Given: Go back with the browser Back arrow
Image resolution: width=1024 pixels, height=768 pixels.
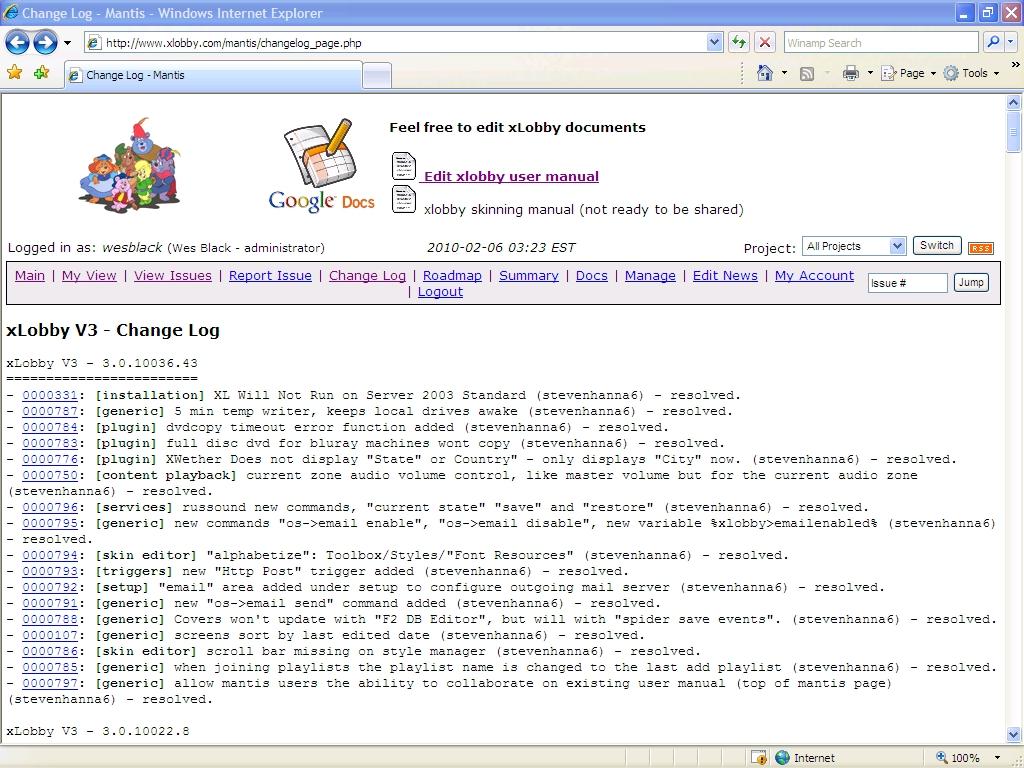Looking at the screenshot, I should [x=18, y=43].
